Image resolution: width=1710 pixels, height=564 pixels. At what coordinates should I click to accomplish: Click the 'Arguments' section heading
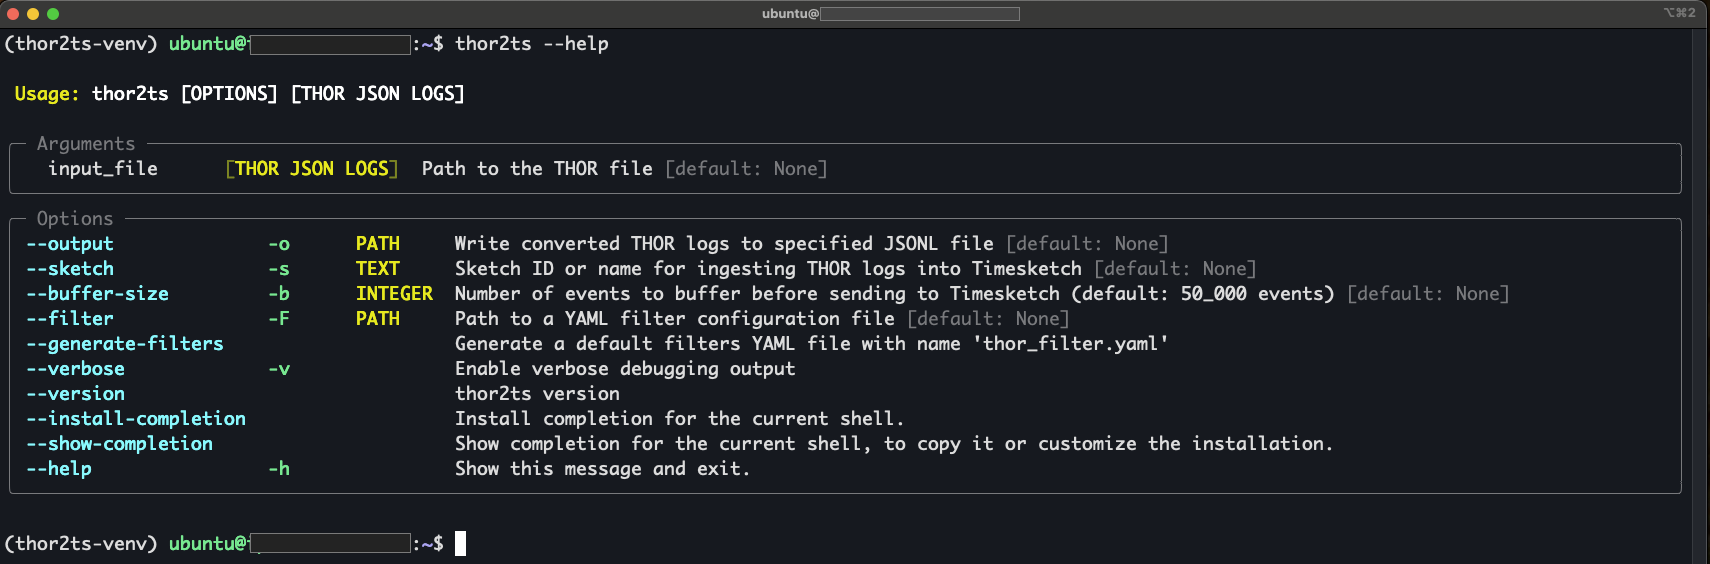pyautogui.click(x=86, y=144)
